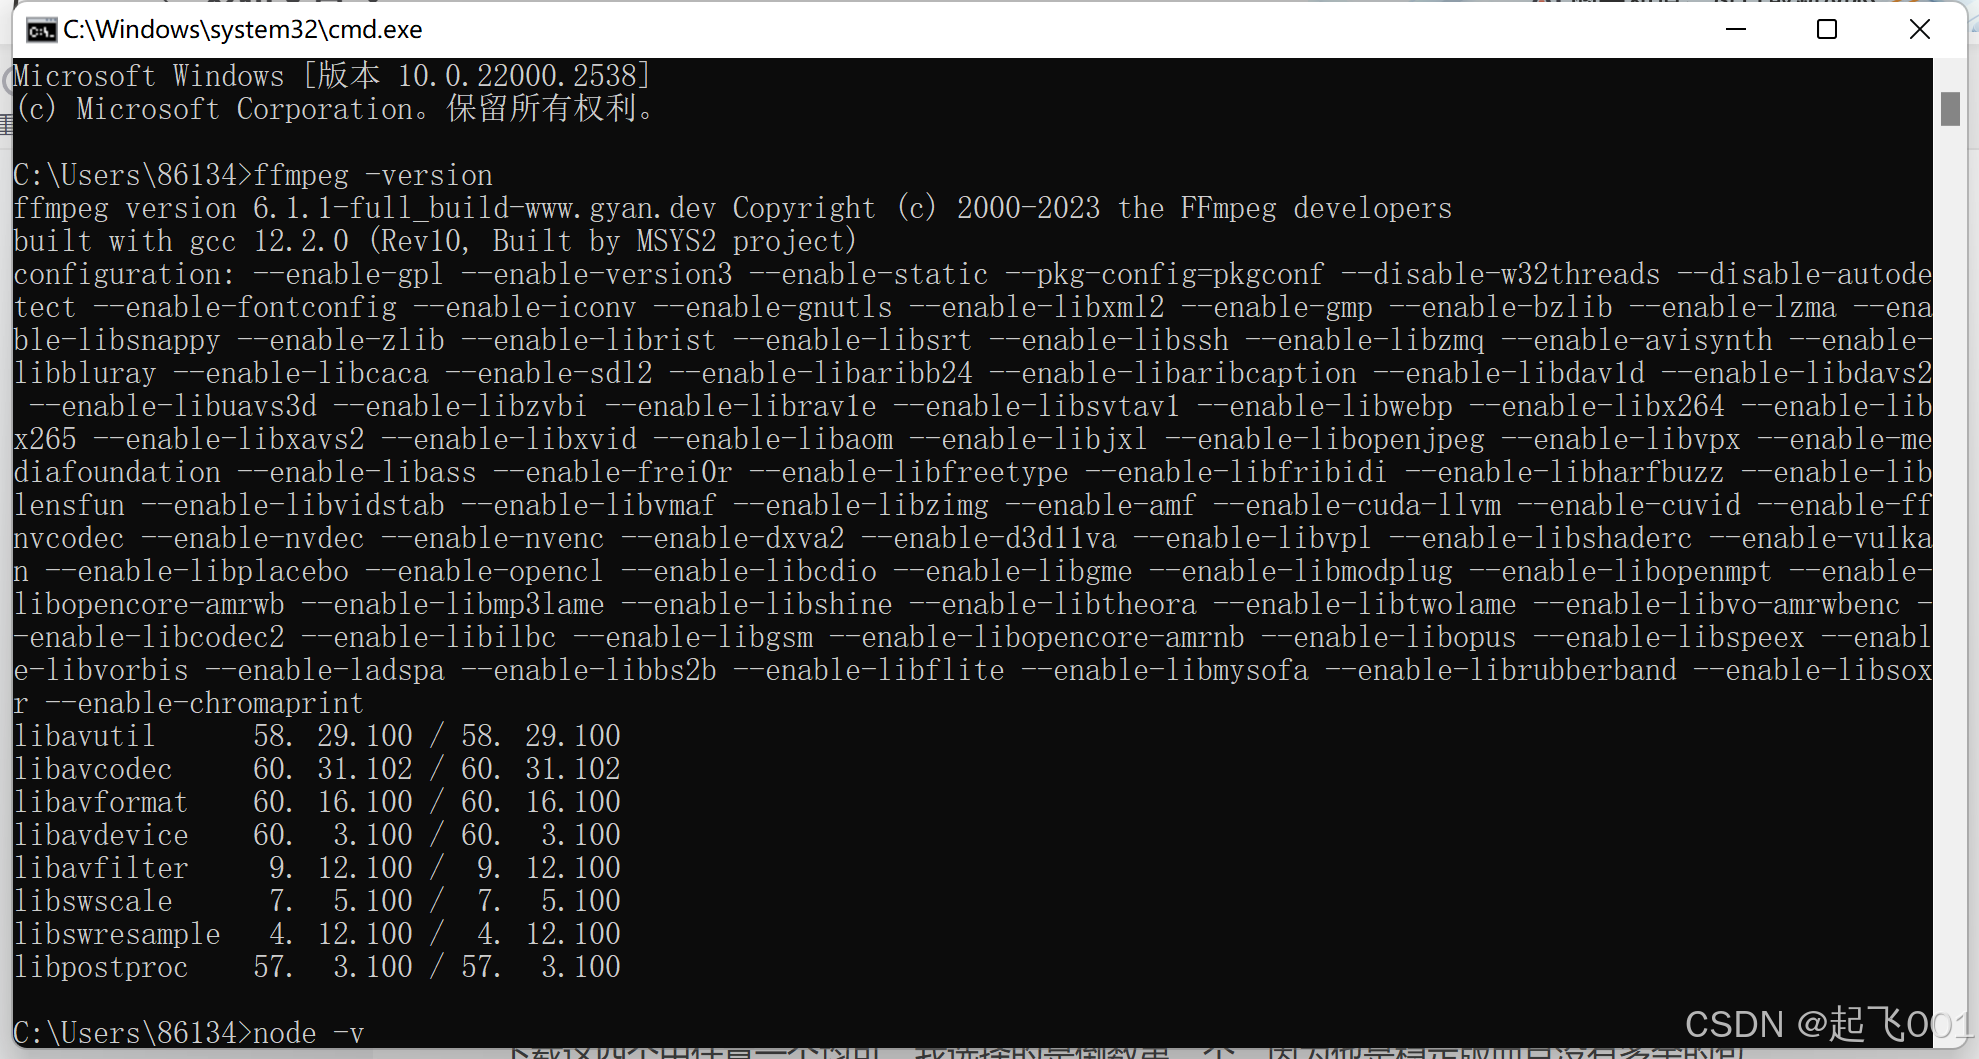Viewport: 1979px width, 1059px height.
Task: Maximize the cmd.exe window
Action: click(1827, 29)
